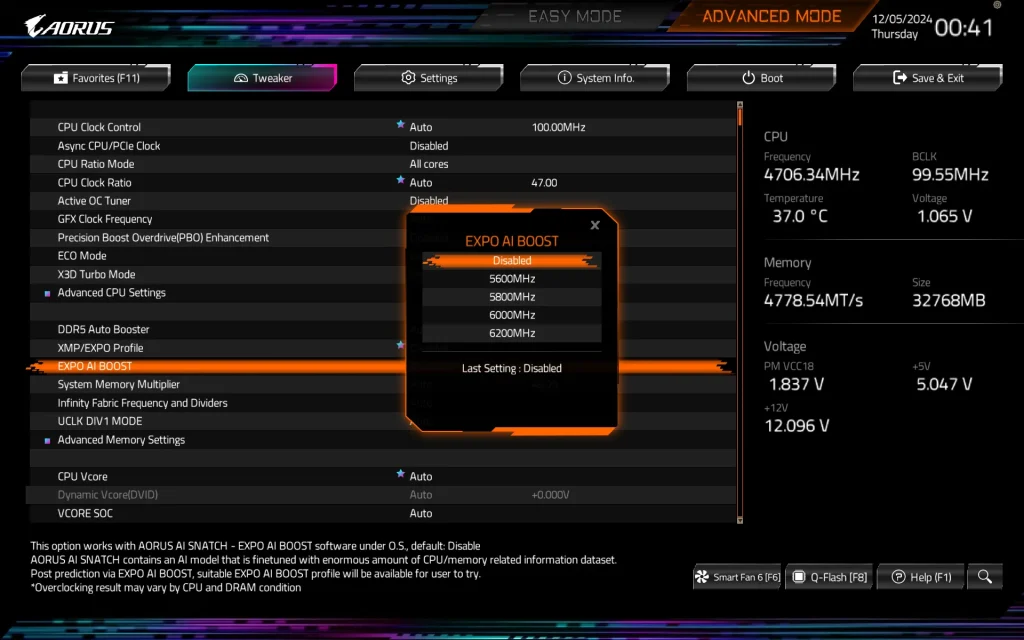Select the X3D Turbo Mode row

click(383, 274)
